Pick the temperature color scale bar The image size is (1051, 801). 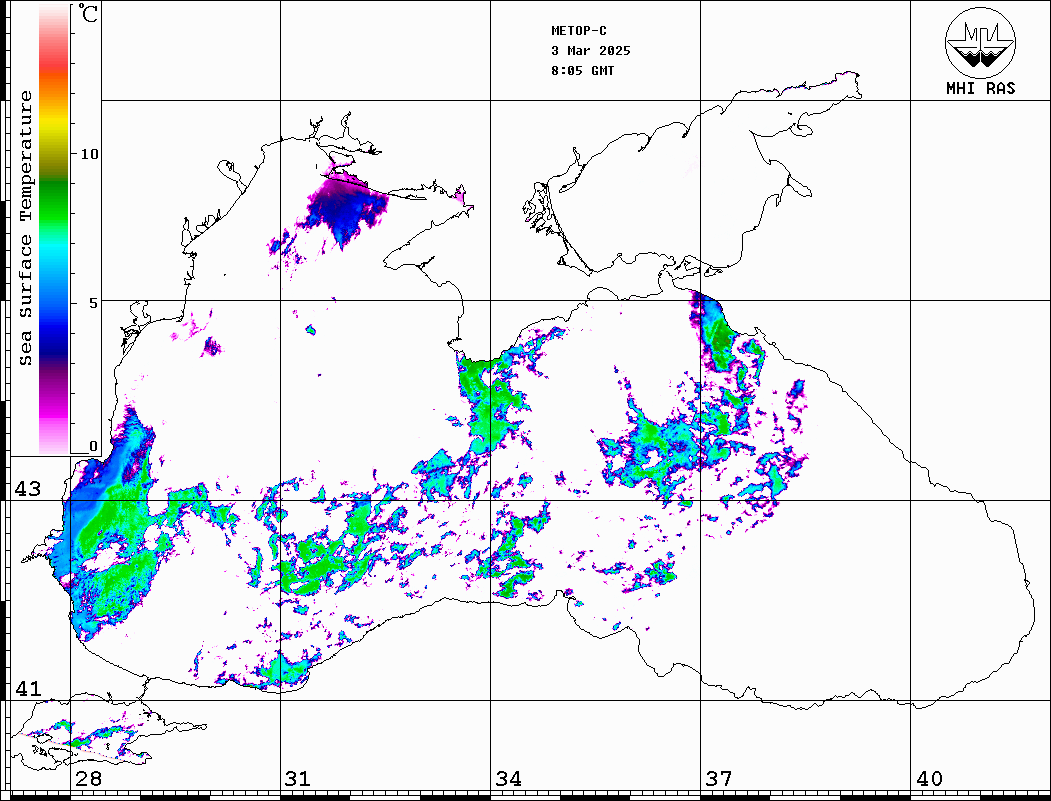pos(54,229)
